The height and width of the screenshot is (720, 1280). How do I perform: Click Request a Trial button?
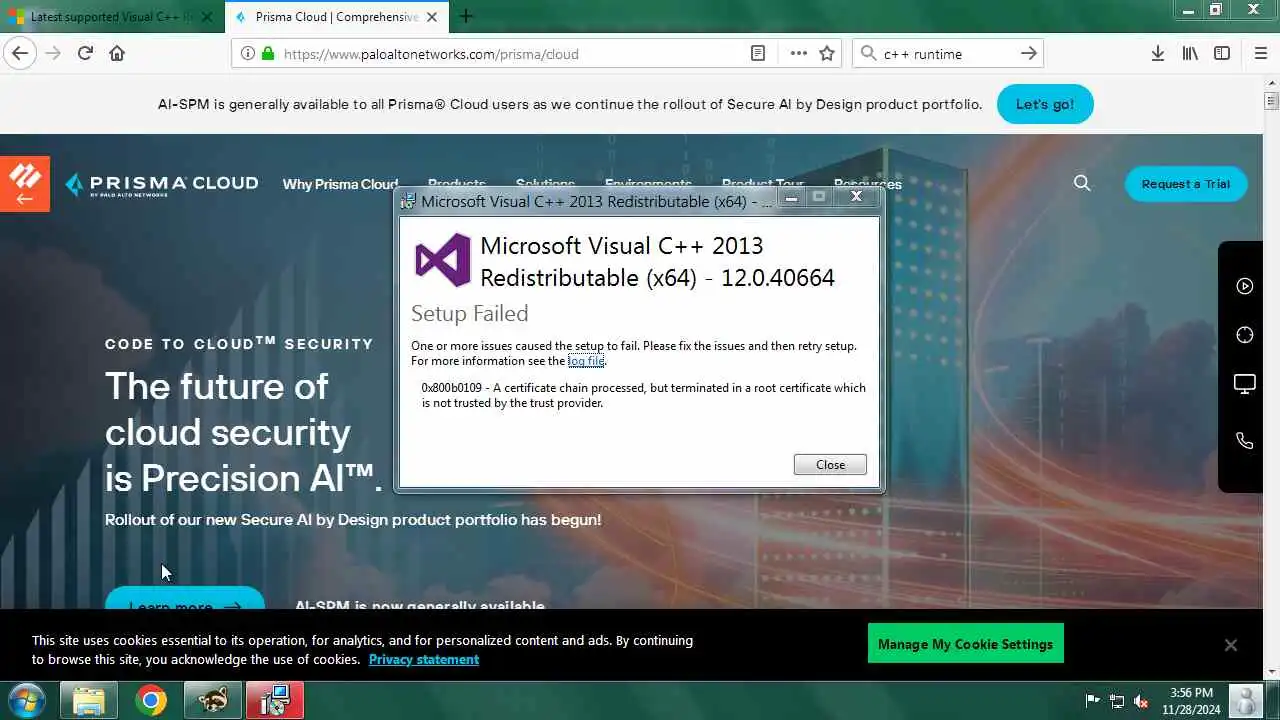tap(1186, 184)
